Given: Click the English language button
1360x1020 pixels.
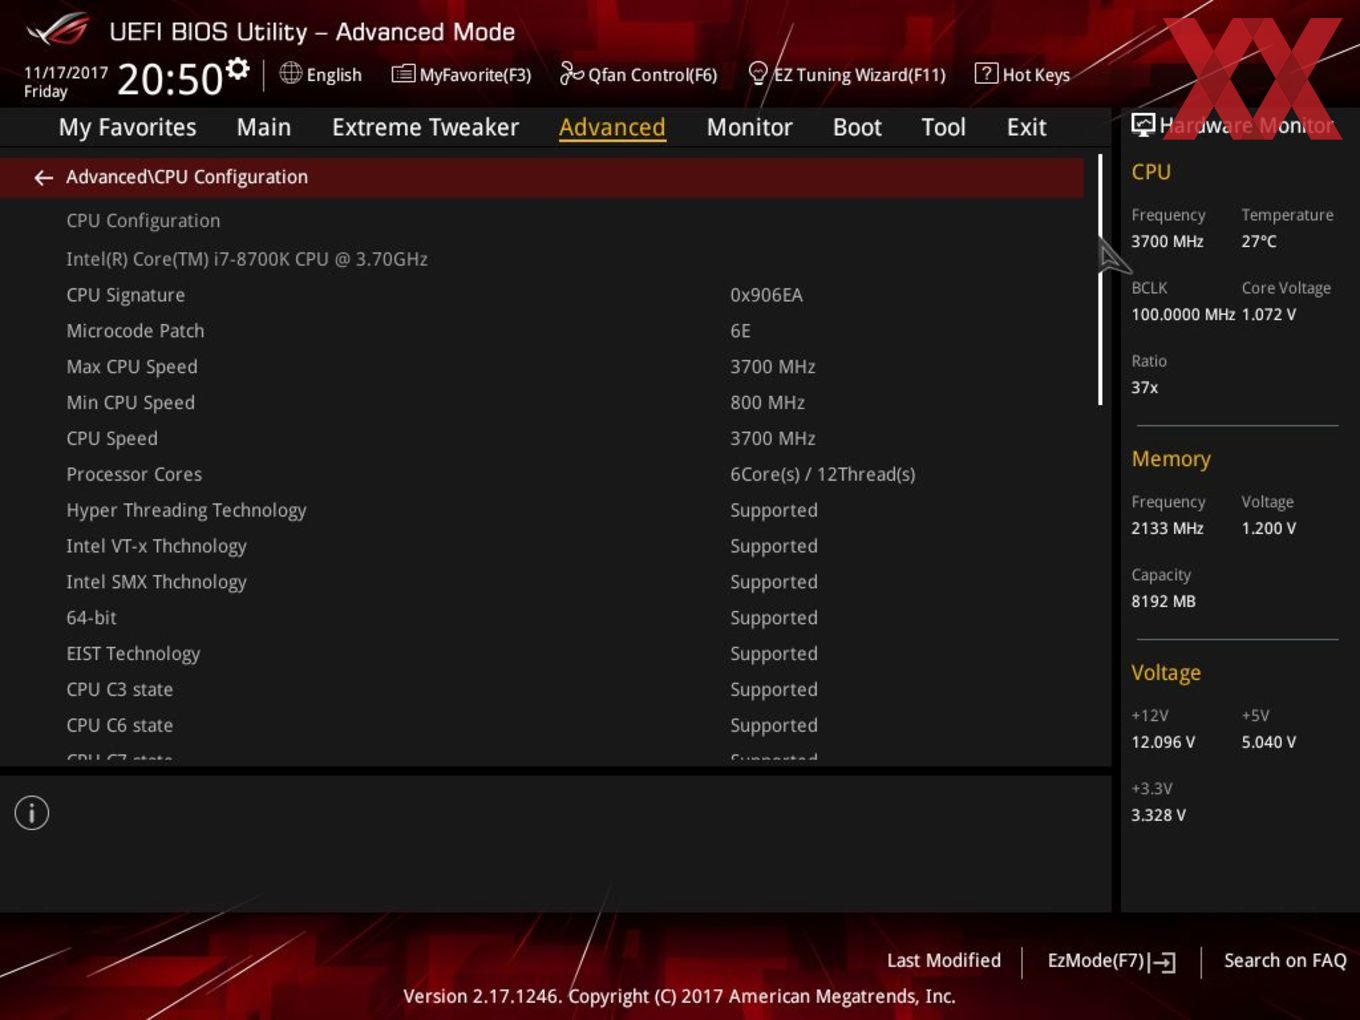Looking at the screenshot, I should coord(321,74).
